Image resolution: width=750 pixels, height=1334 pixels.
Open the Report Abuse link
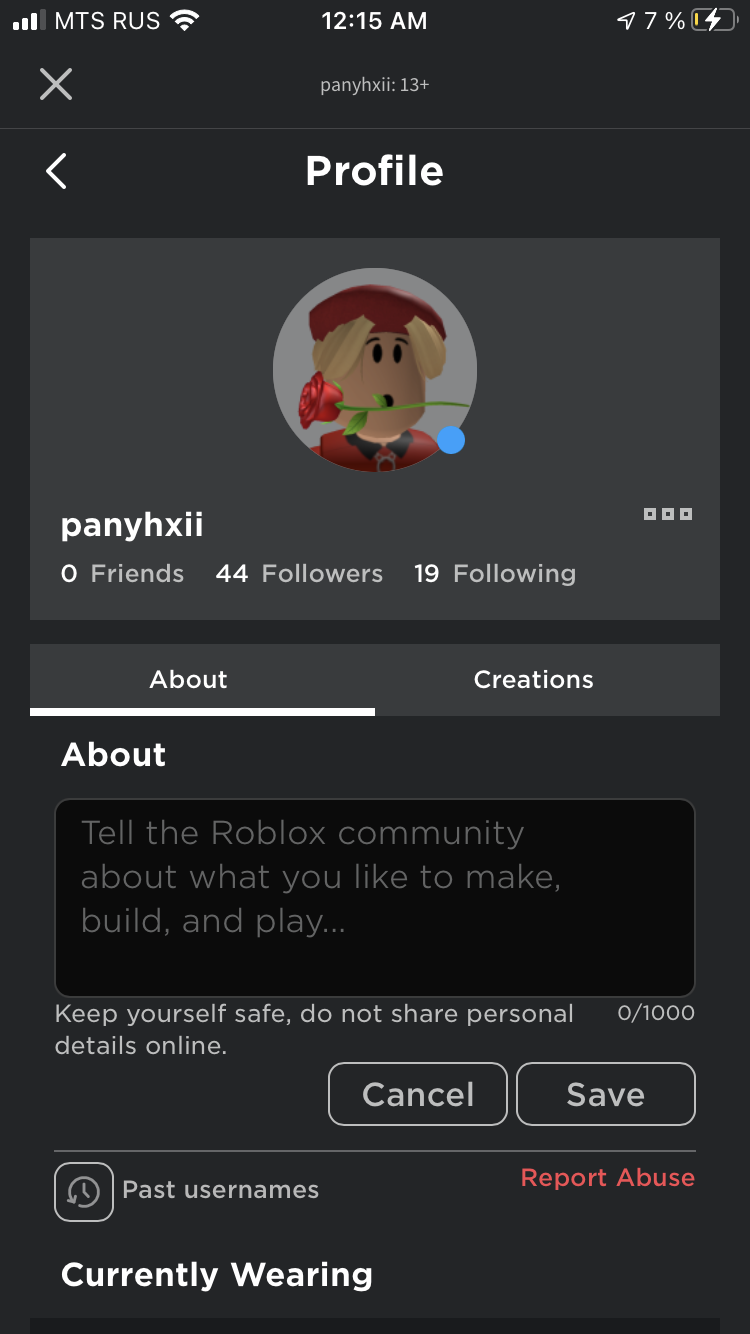point(608,1178)
